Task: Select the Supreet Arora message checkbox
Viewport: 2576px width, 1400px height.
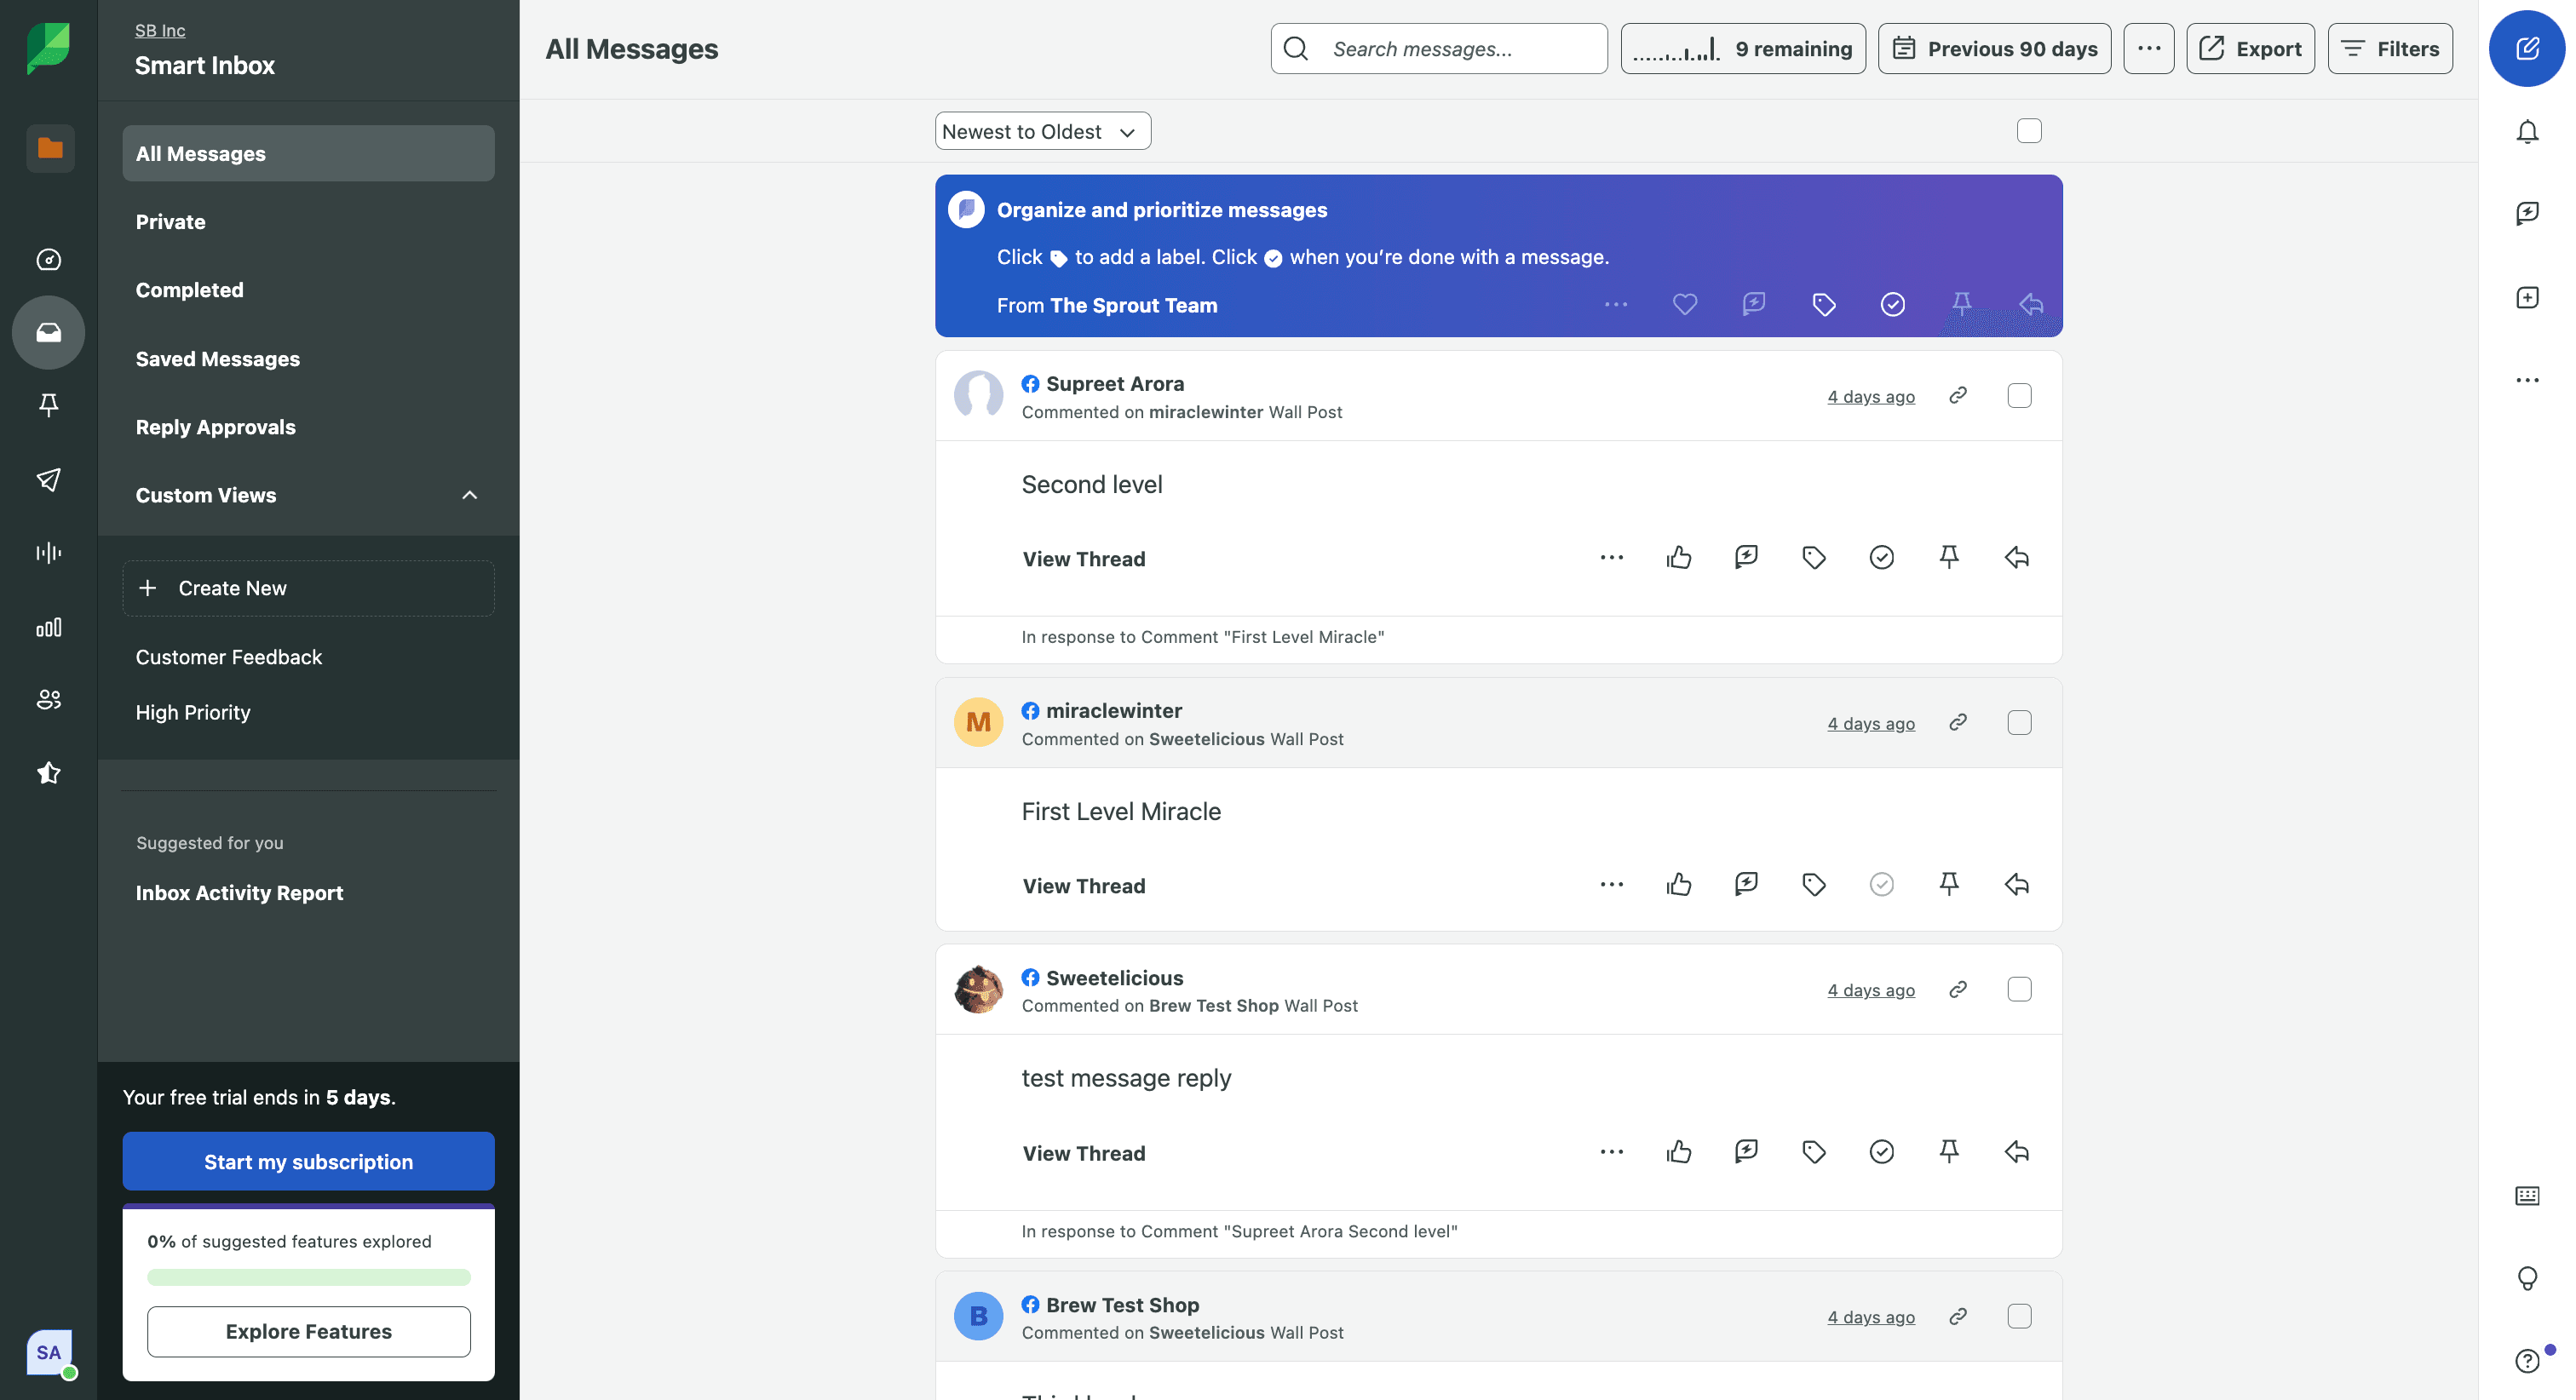Action: pos(2019,396)
